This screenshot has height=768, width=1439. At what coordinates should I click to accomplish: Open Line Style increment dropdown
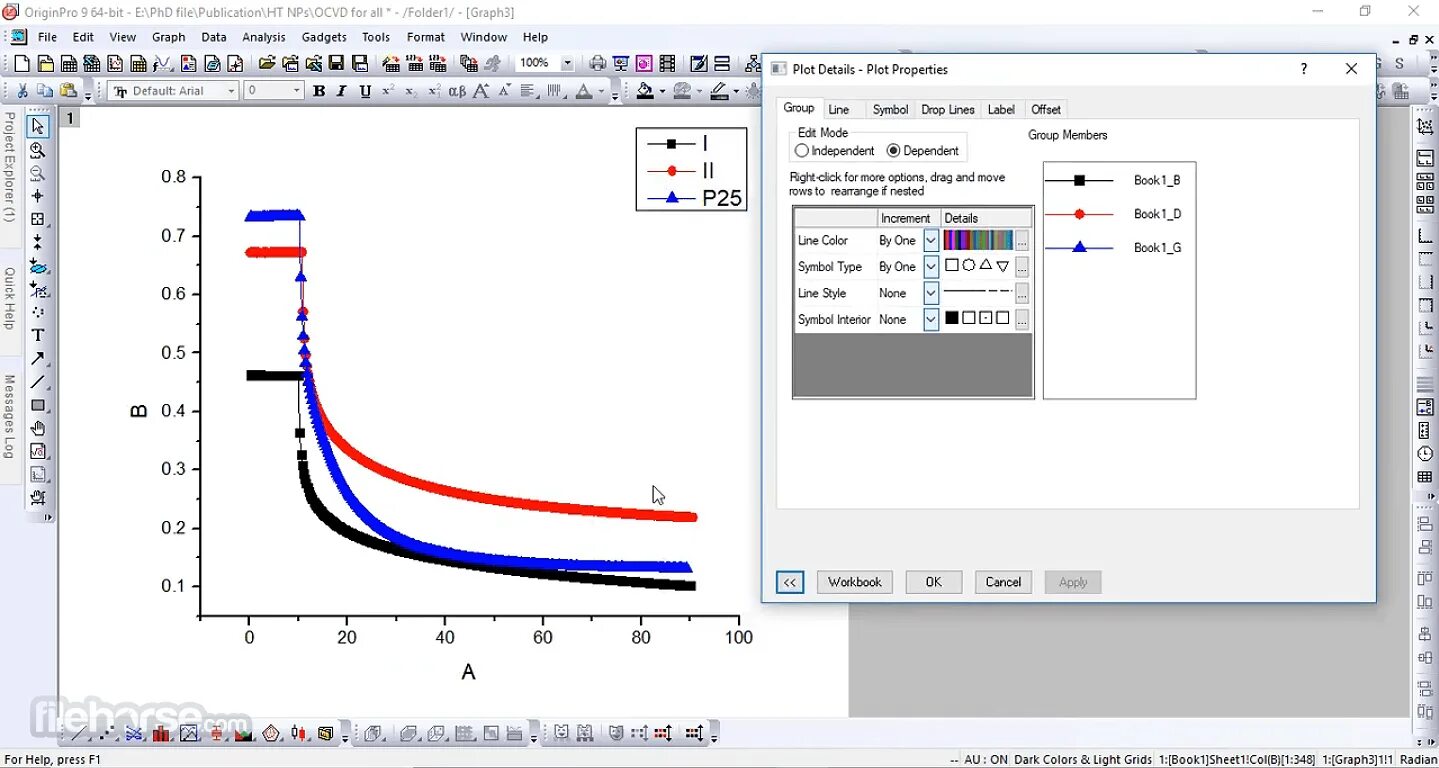[931, 293]
